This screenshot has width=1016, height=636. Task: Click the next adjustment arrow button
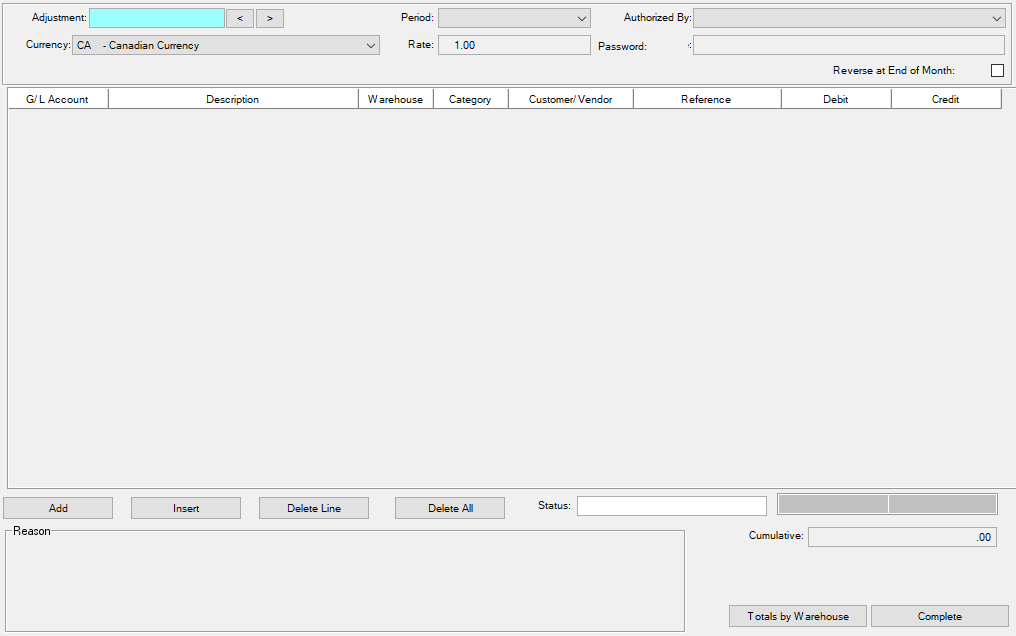pos(270,18)
